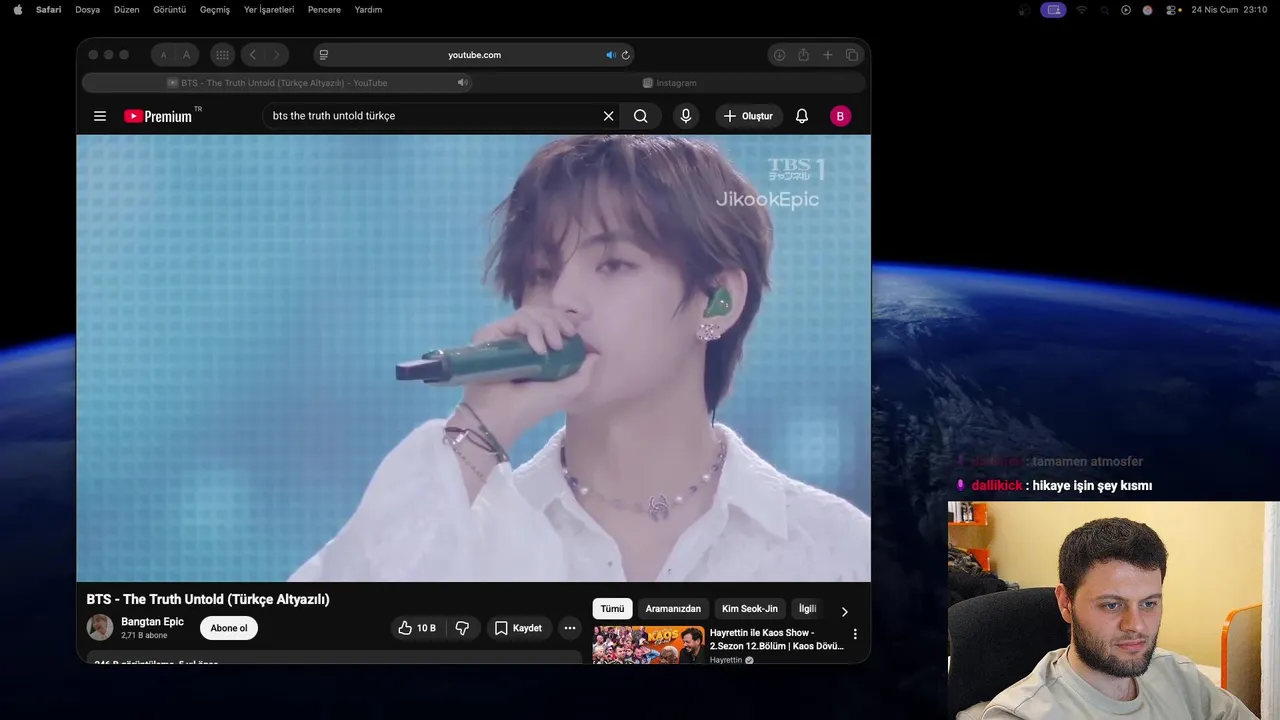
Task: Open screen sharing status purple icon
Action: pyautogui.click(x=1052, y=10)
